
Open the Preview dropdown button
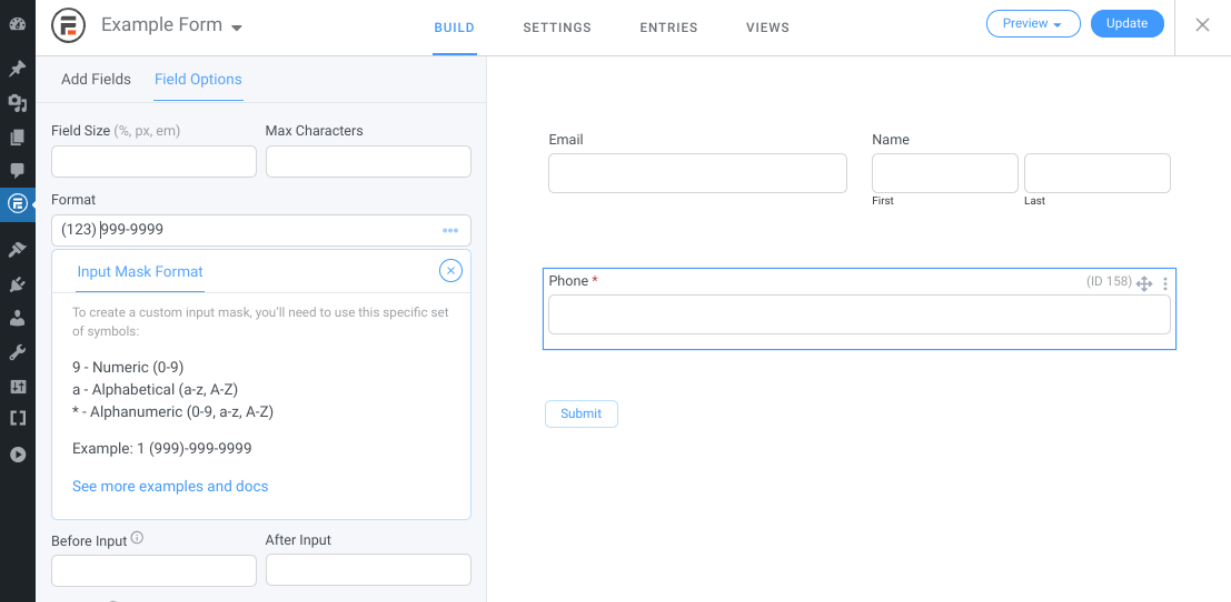coord(1033,24)
